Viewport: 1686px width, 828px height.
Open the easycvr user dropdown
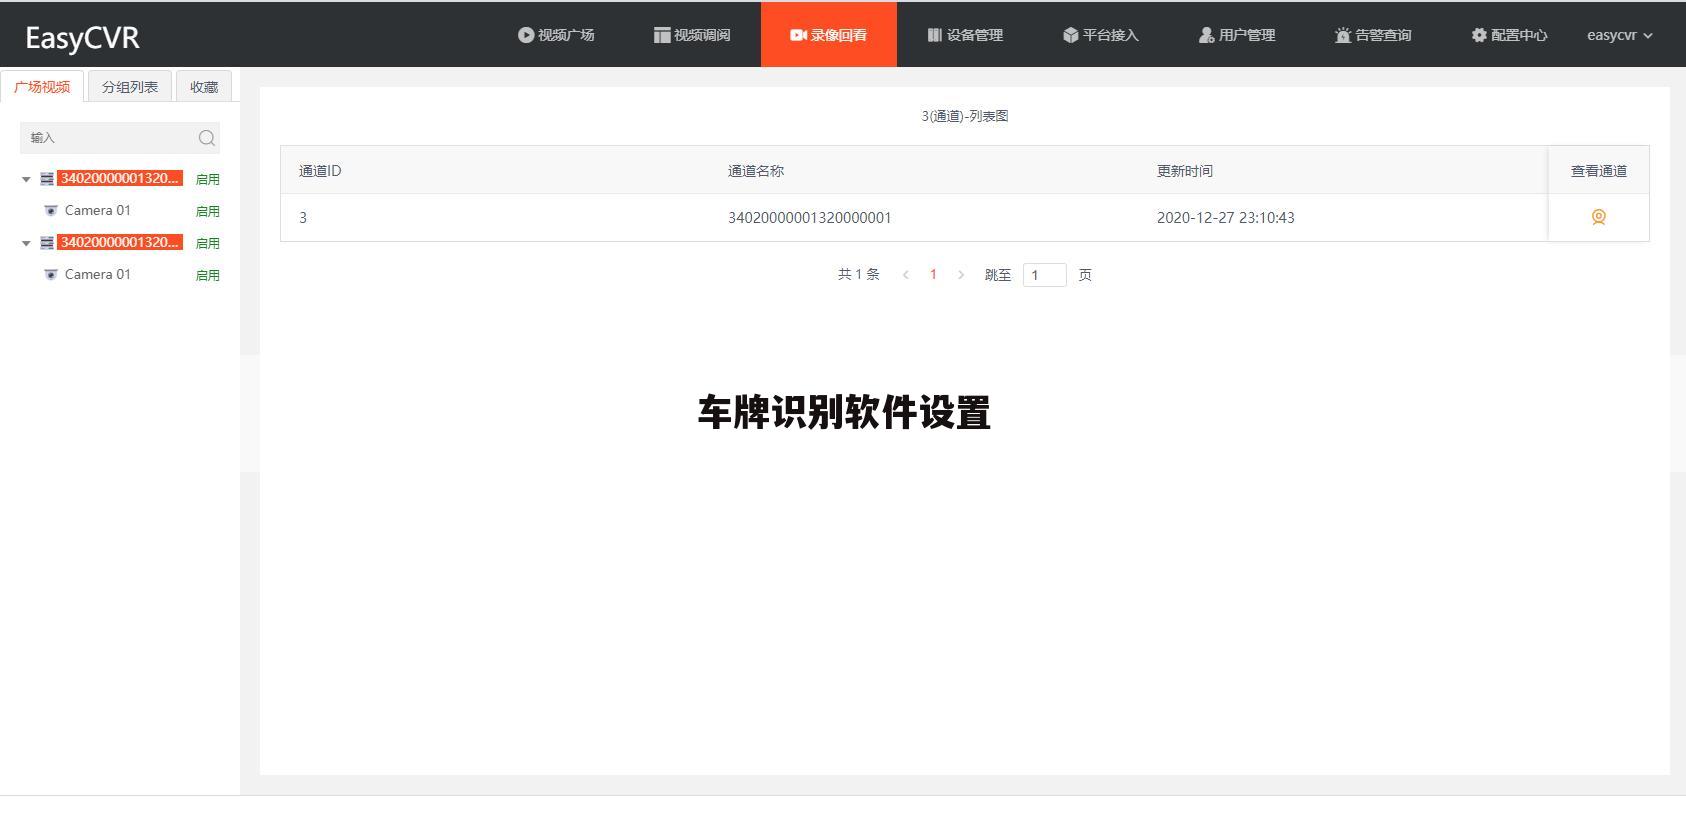1619,35
